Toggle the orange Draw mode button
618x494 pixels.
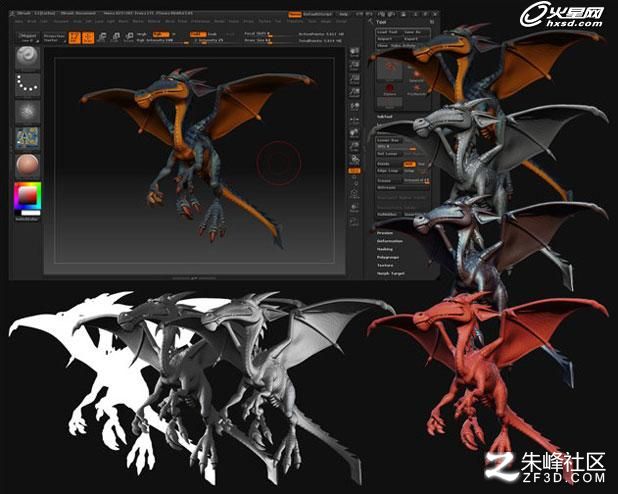[88, 37]
